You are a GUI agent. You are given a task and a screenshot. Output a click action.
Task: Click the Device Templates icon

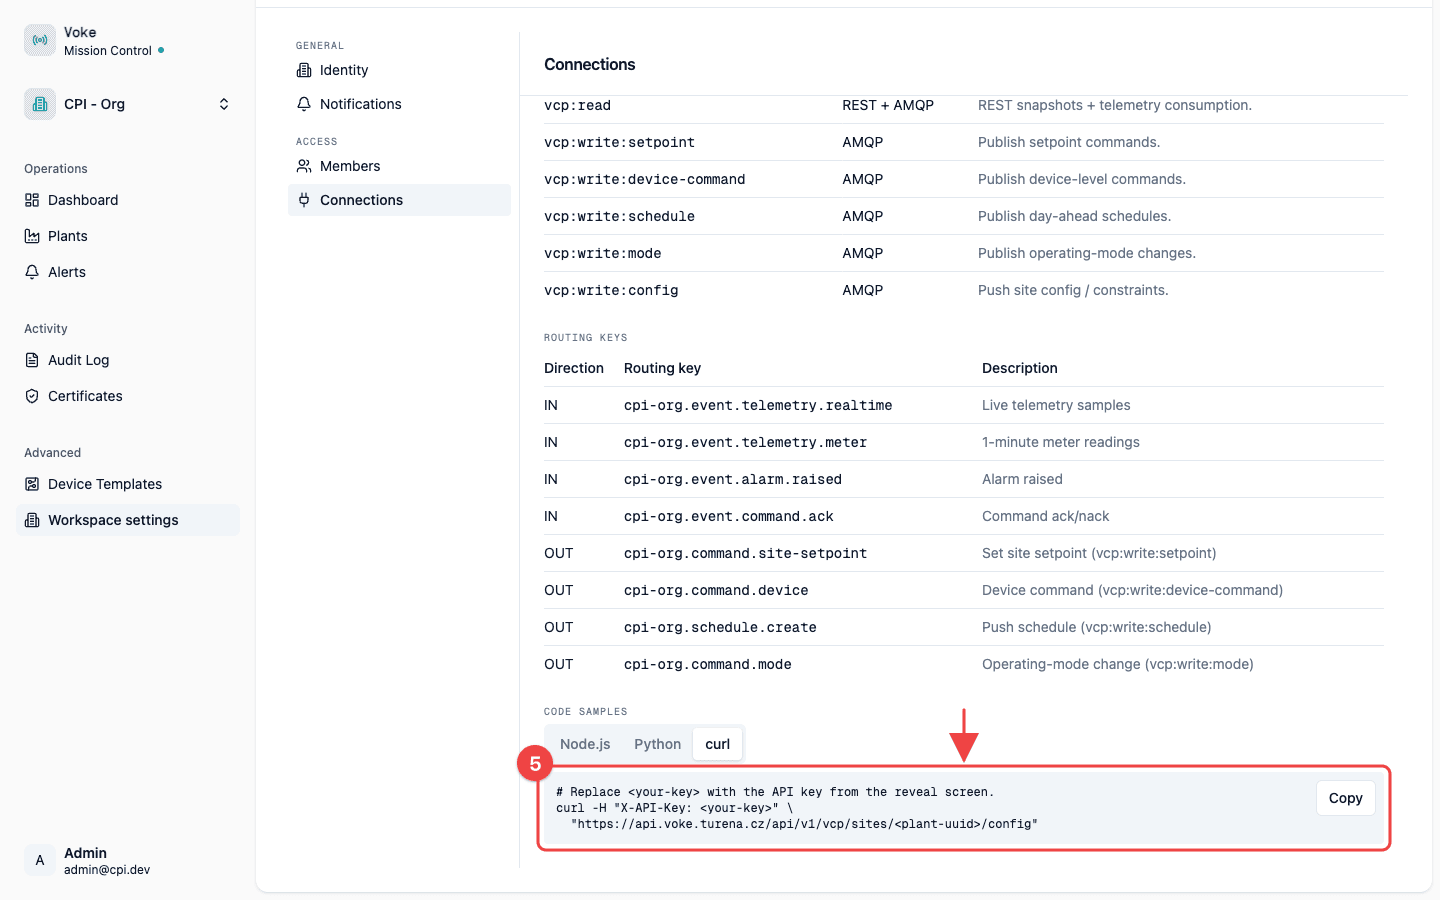[32, 484]
